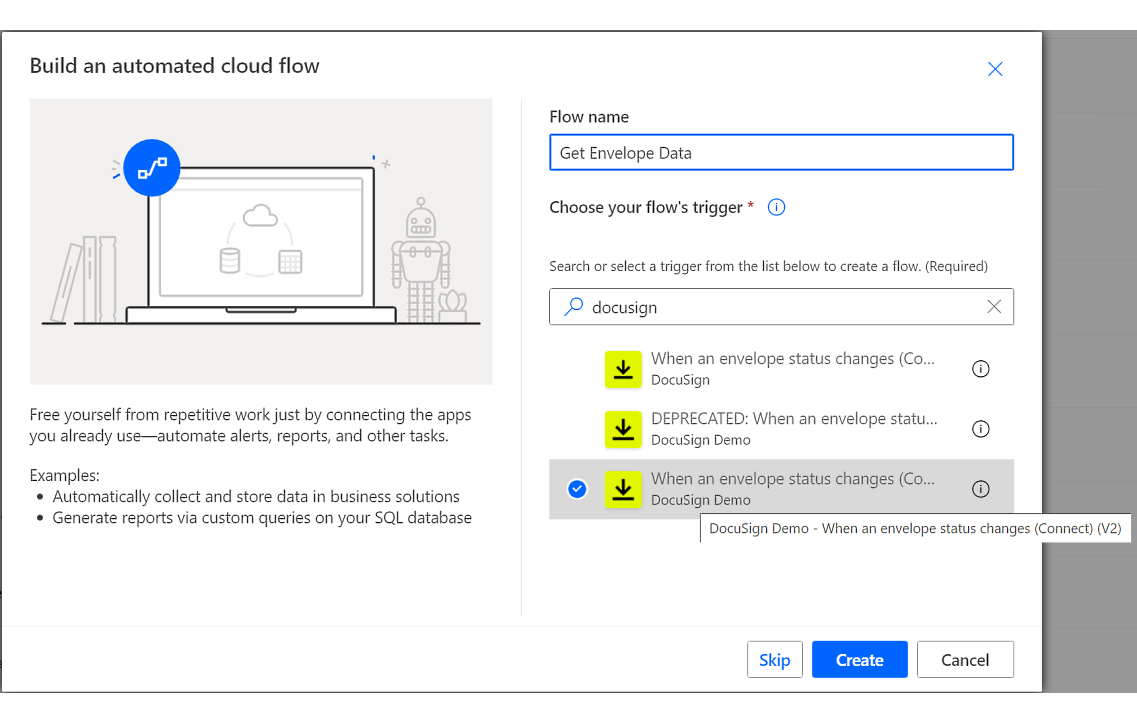Click the info icon beside Choose your flow's trigger

tap(776, 207)
